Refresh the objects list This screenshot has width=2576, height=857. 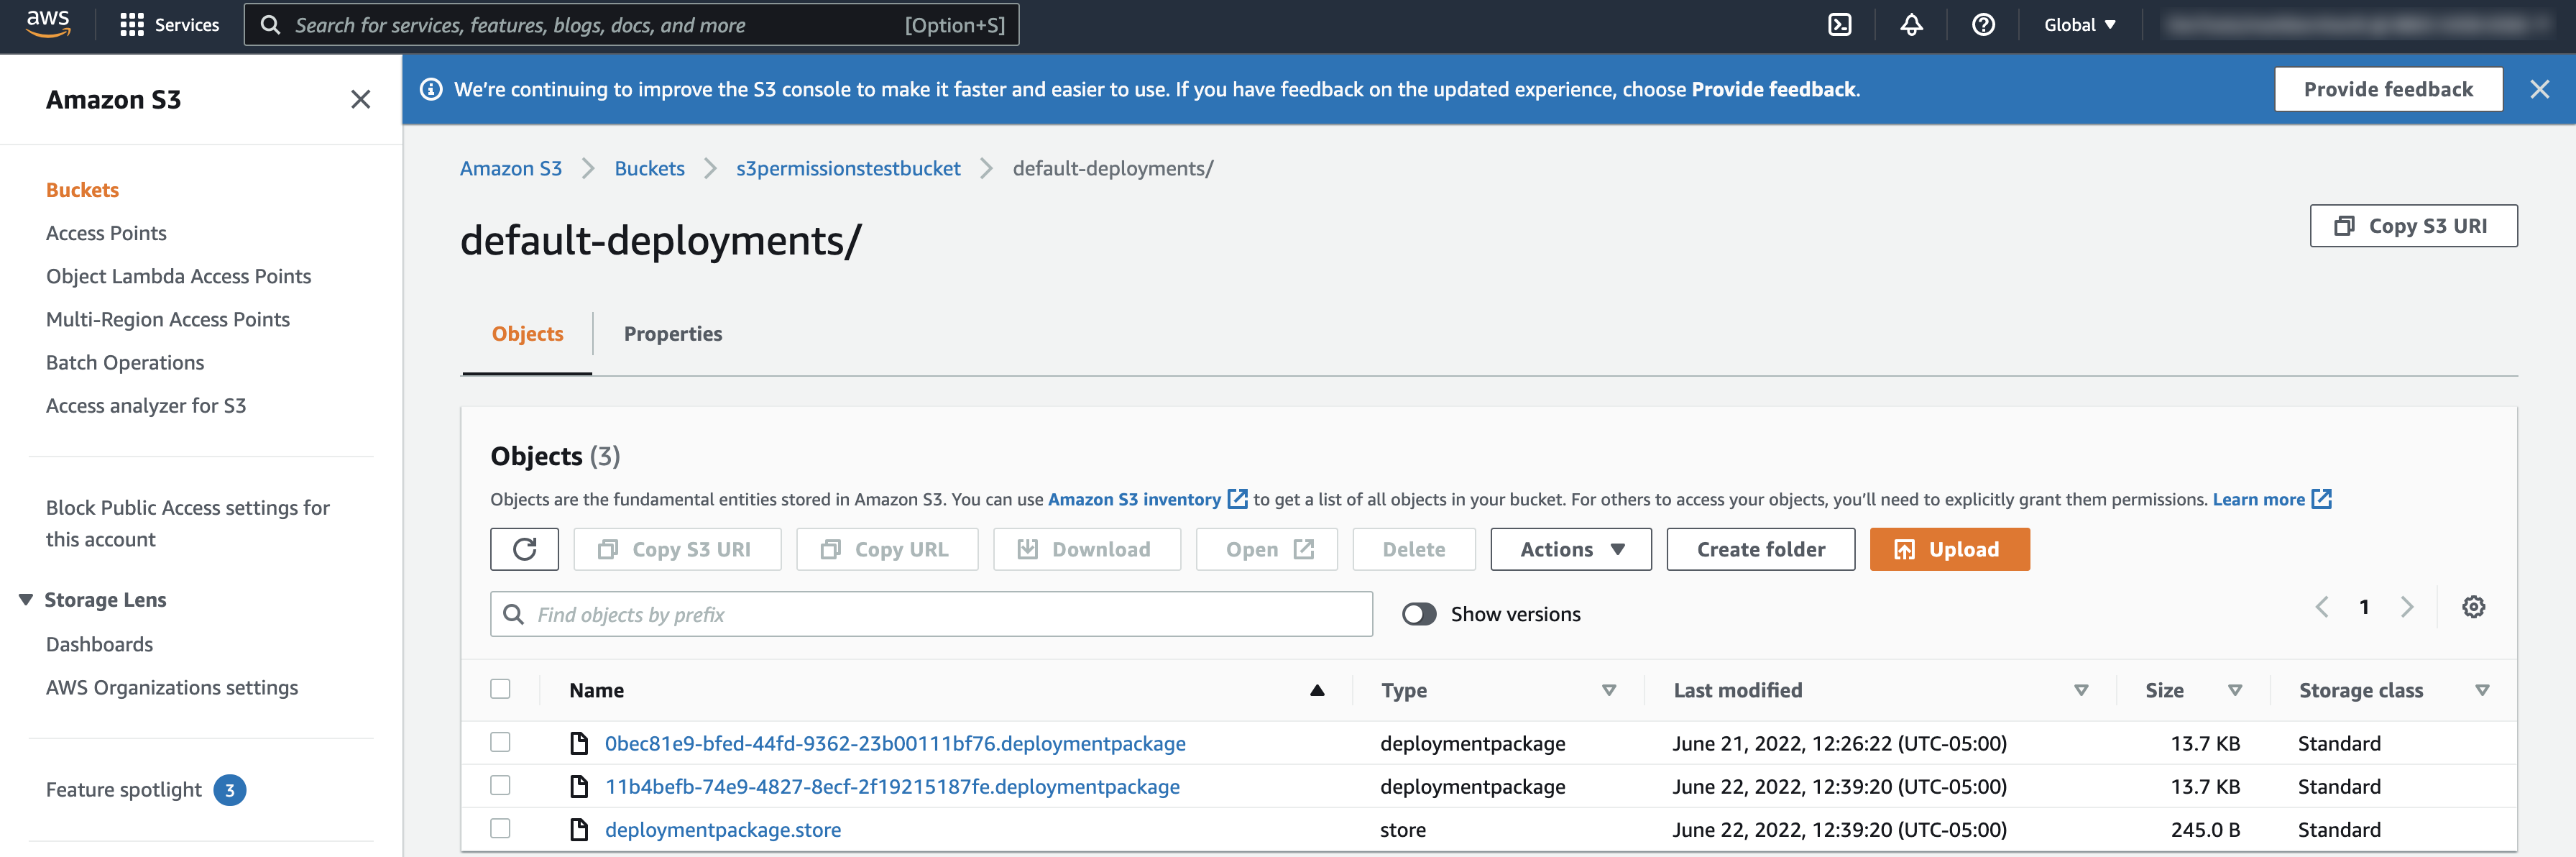(524, 548)
